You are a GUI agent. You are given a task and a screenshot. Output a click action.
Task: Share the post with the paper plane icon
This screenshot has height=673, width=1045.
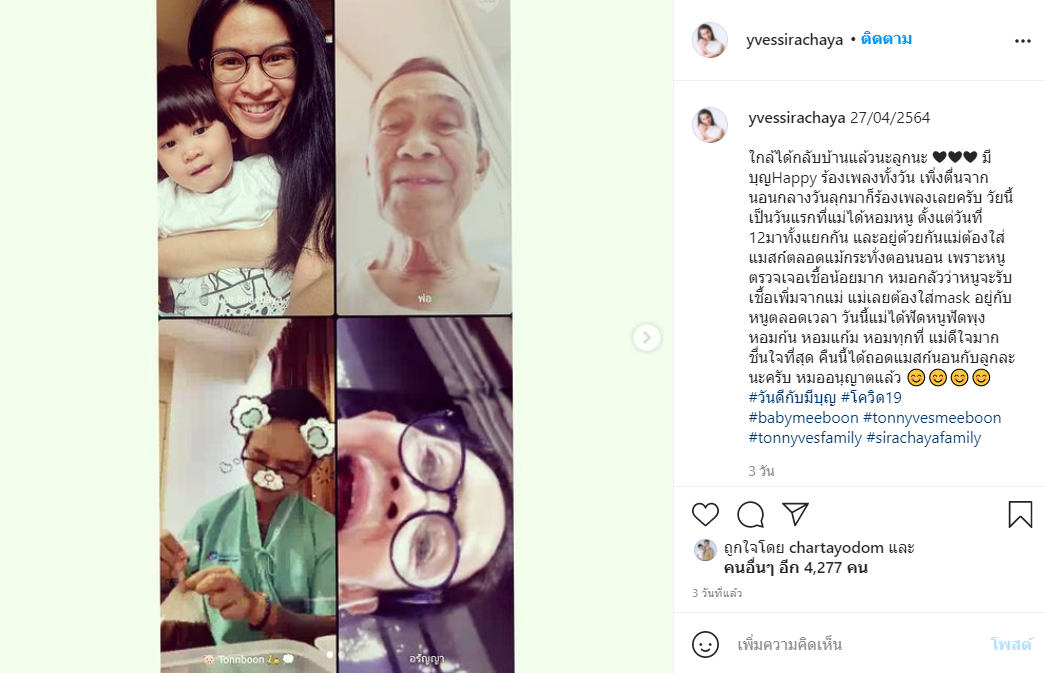pyautogui.click(x=796, y=514)
